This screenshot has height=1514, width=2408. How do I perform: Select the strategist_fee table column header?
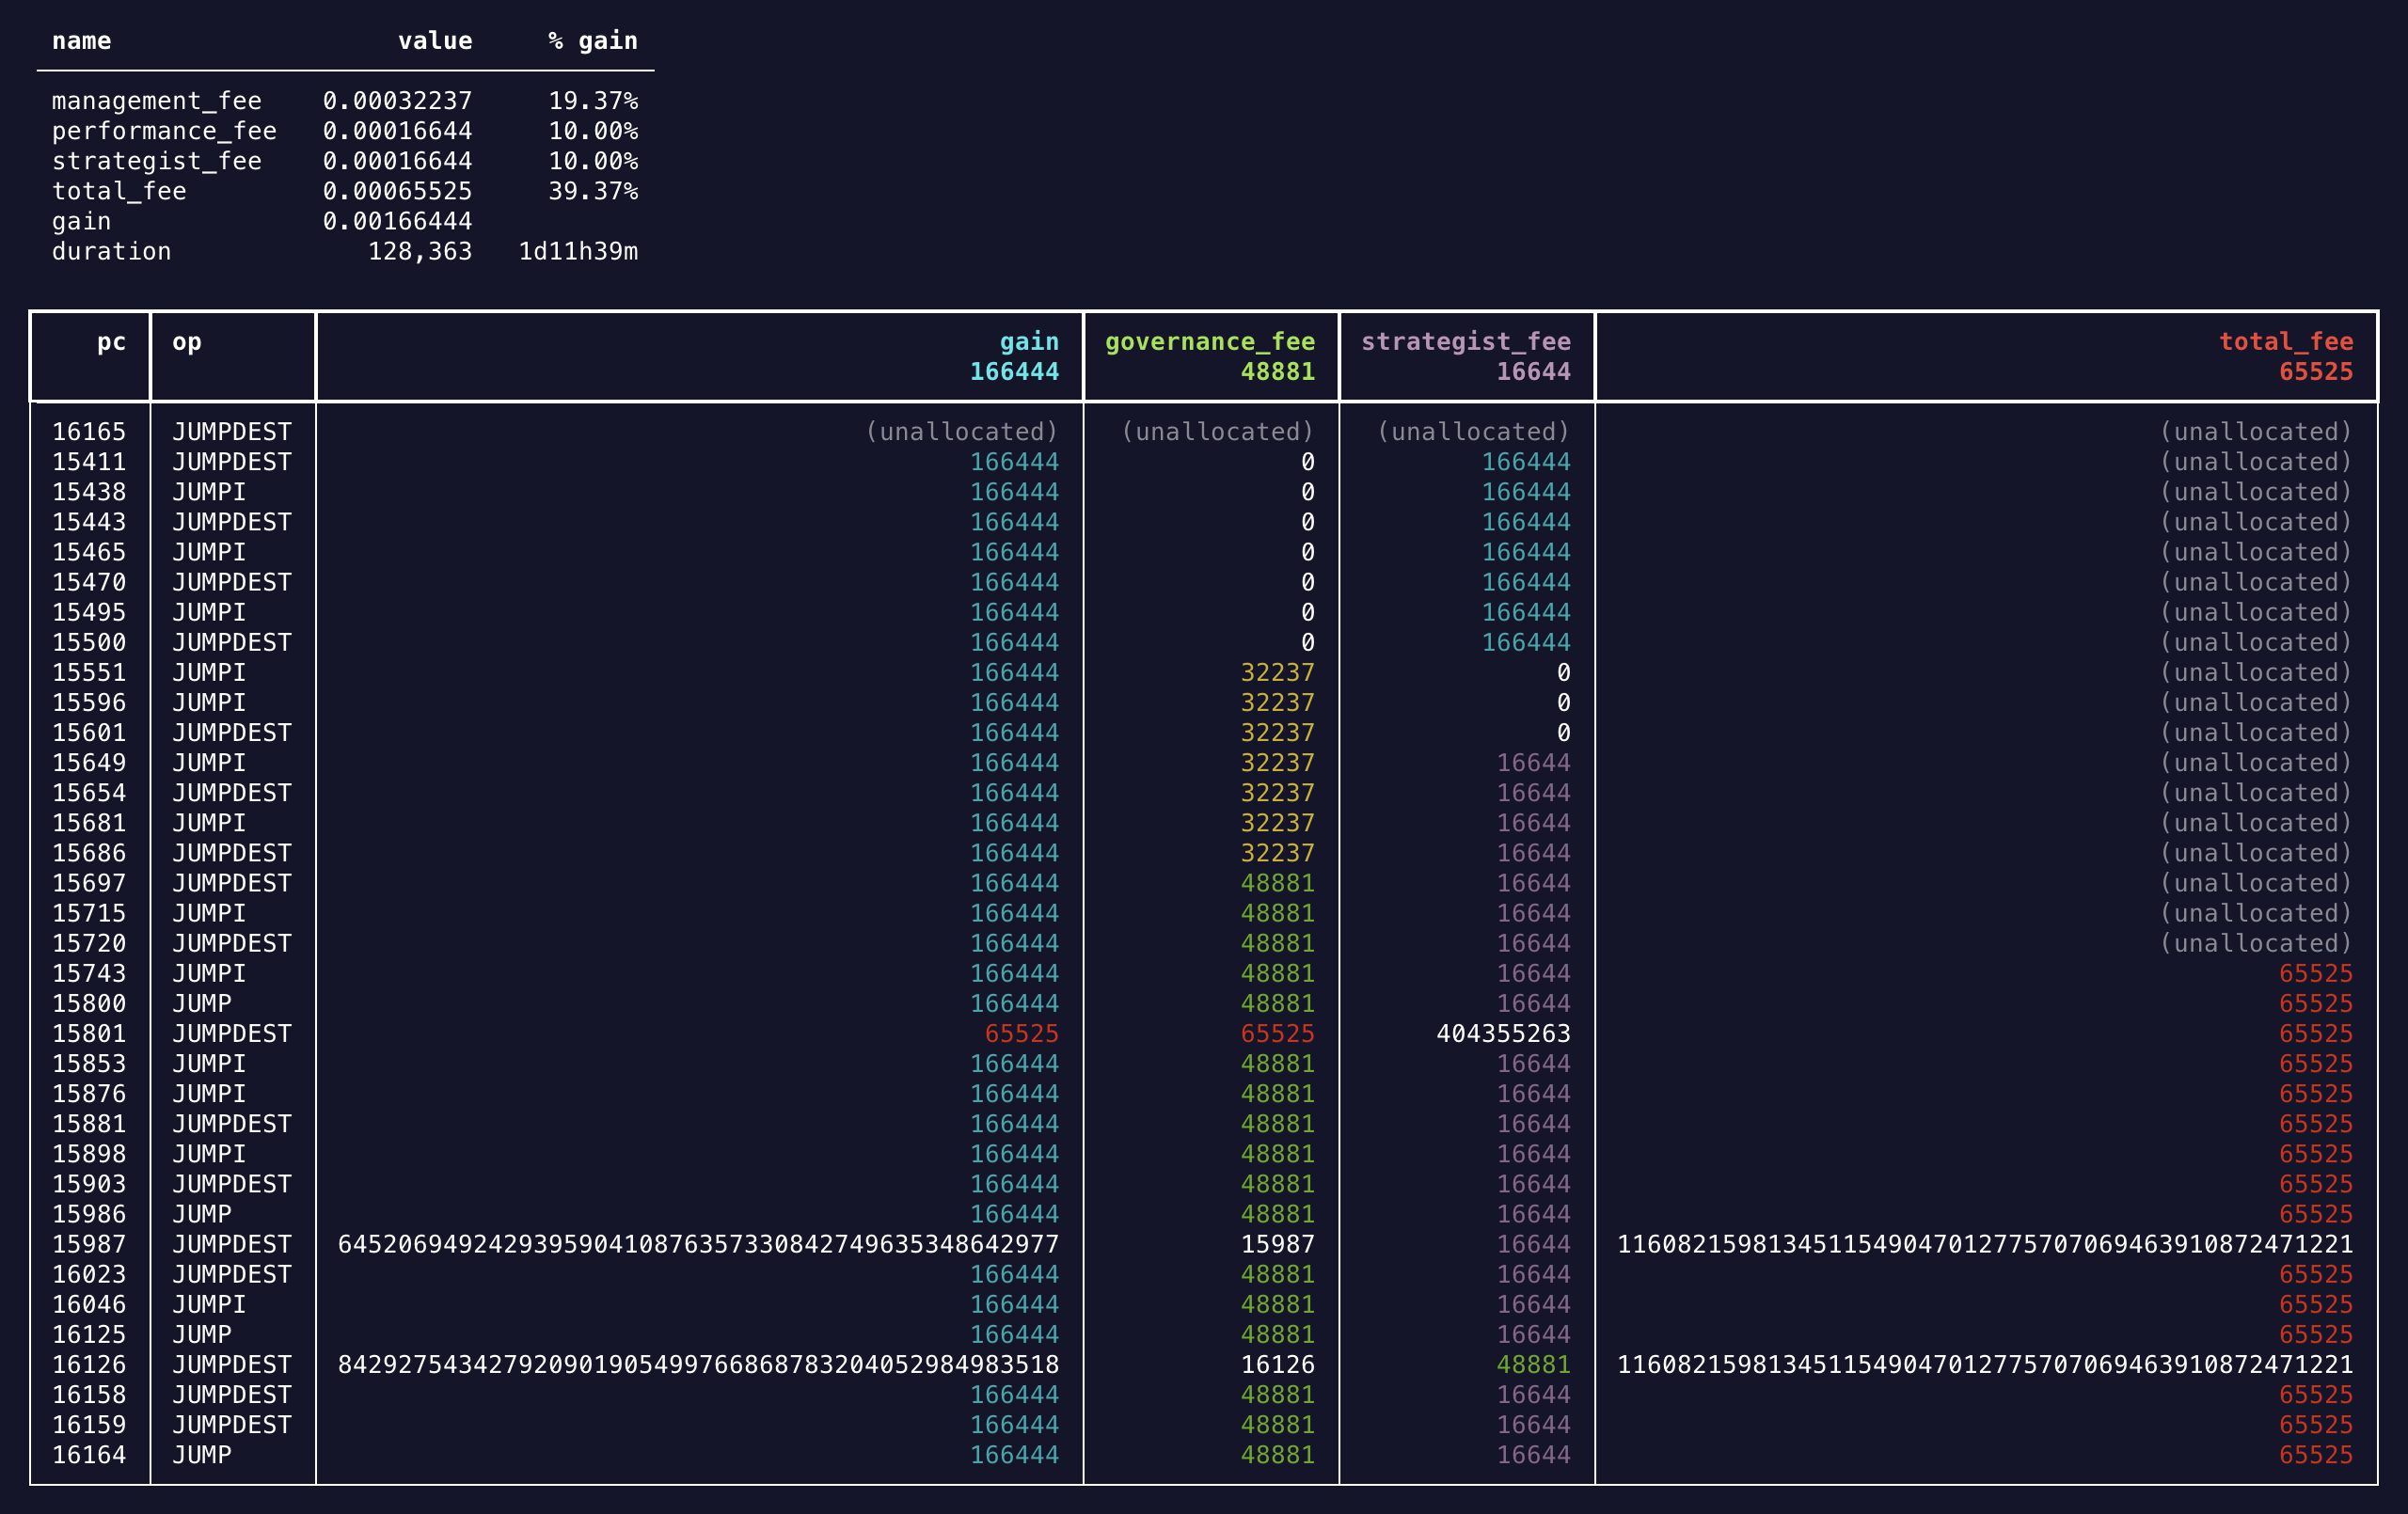click(x=1466, y=342)
